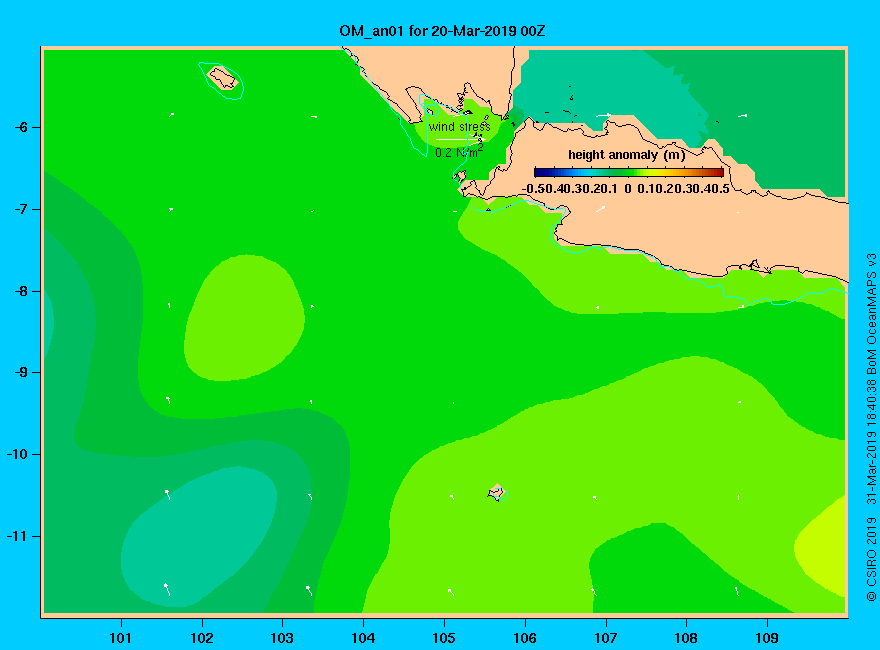Viewport: 880px width, 650px height.
Task: Click latitude tick label -7
Action: (21, 209)
